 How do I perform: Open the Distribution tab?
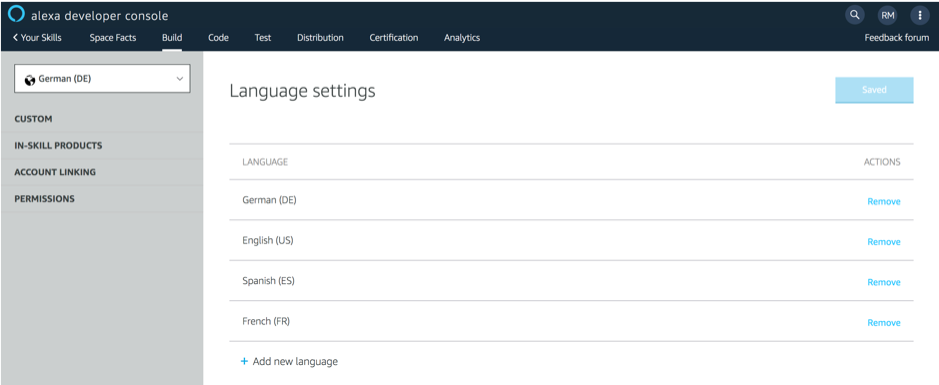pos(320,38)
